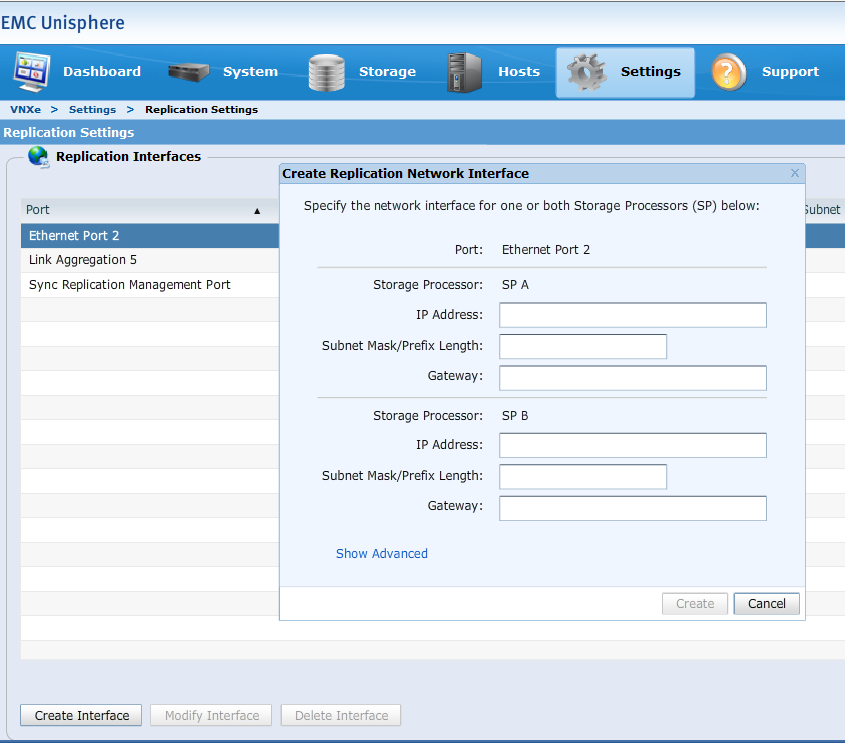The width and height of the screenshot is (845, 743).
Task: Click the Support question mark icon
Action: pos(729,72)
